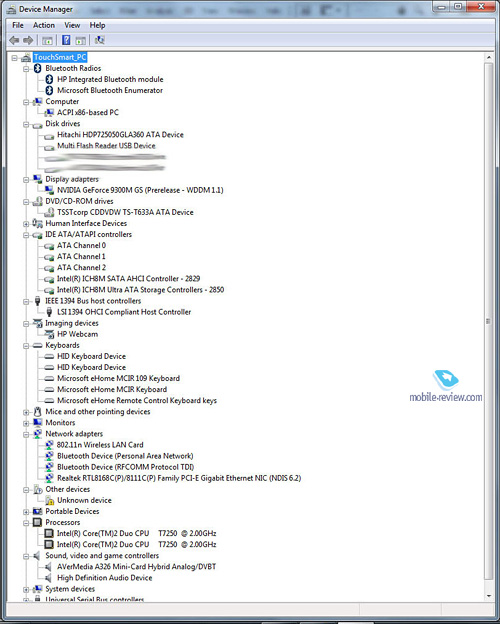Collapse the TouchSmart_PC root node
The image size is (500, 624).
15,58
